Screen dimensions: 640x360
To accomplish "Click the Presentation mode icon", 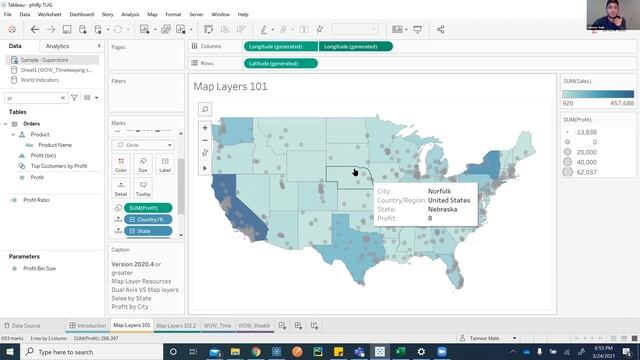I will coord(418,29).
